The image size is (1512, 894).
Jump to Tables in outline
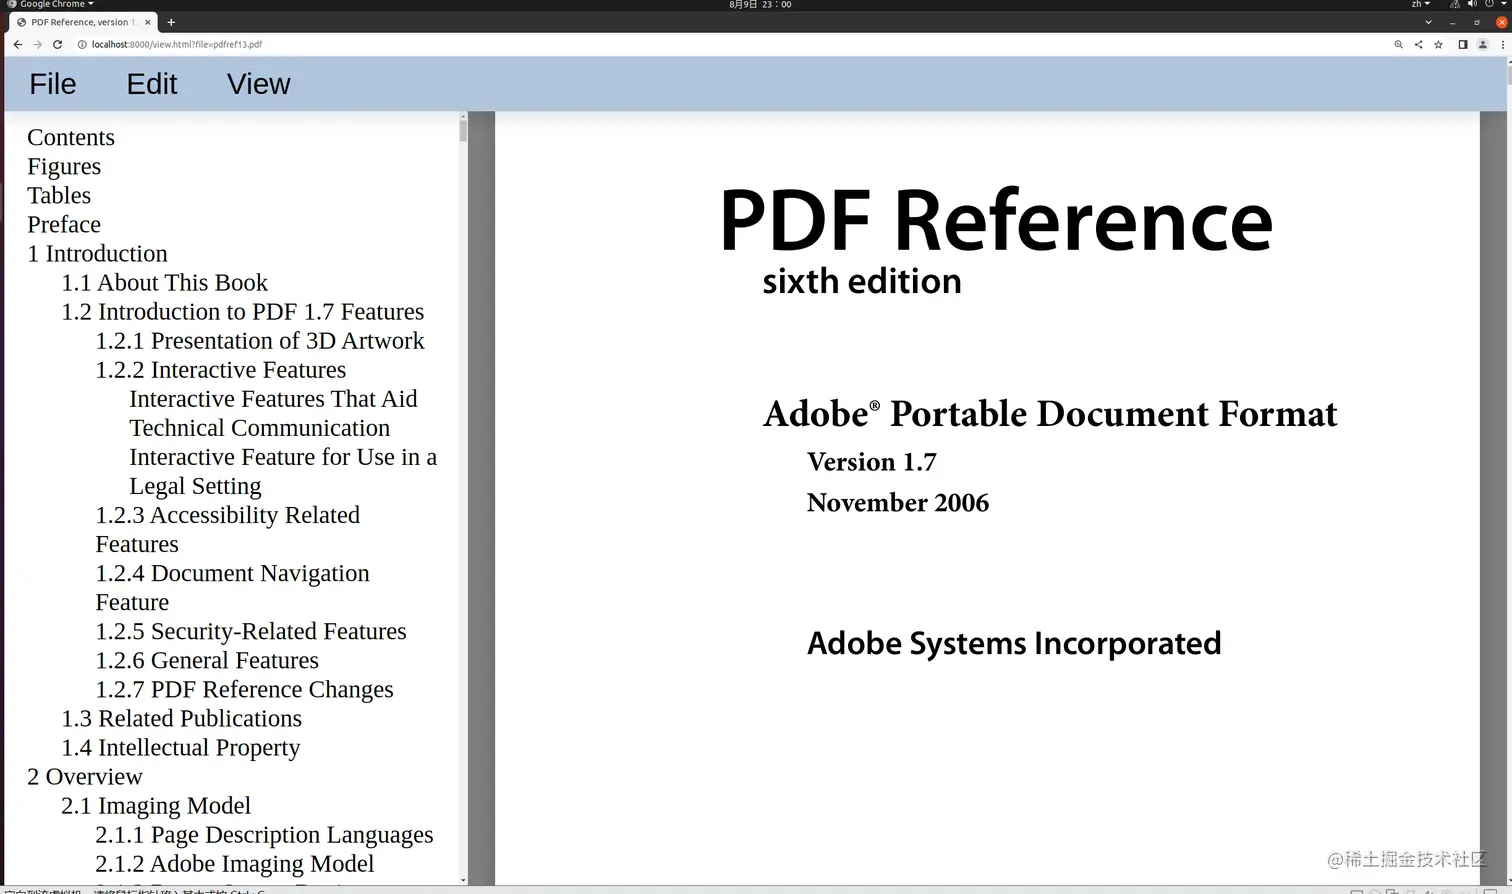(x=59, y=195)
